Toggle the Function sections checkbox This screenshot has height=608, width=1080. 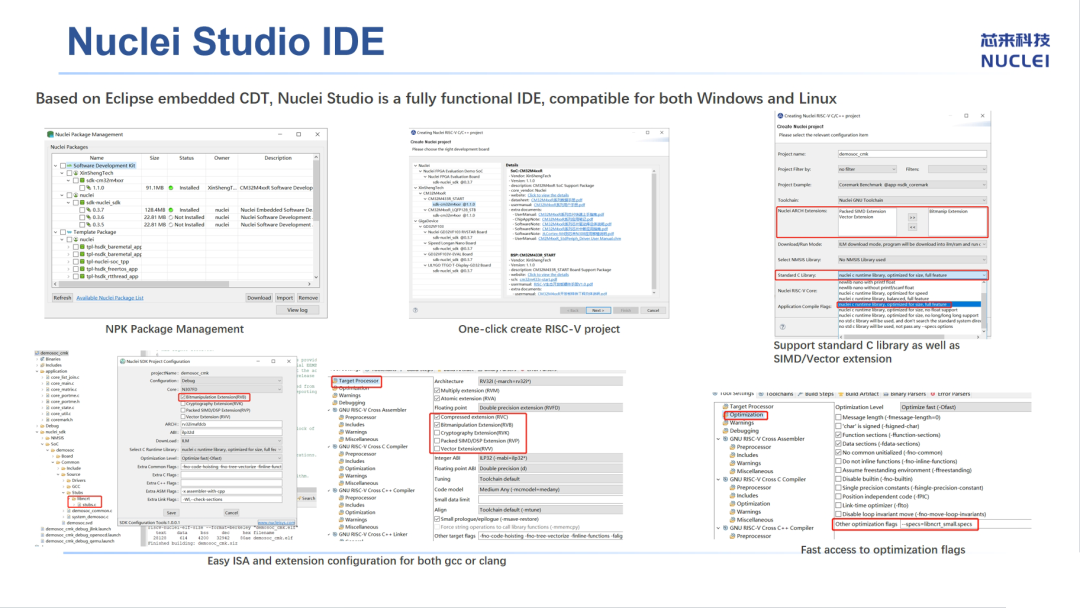pos(838,435)
